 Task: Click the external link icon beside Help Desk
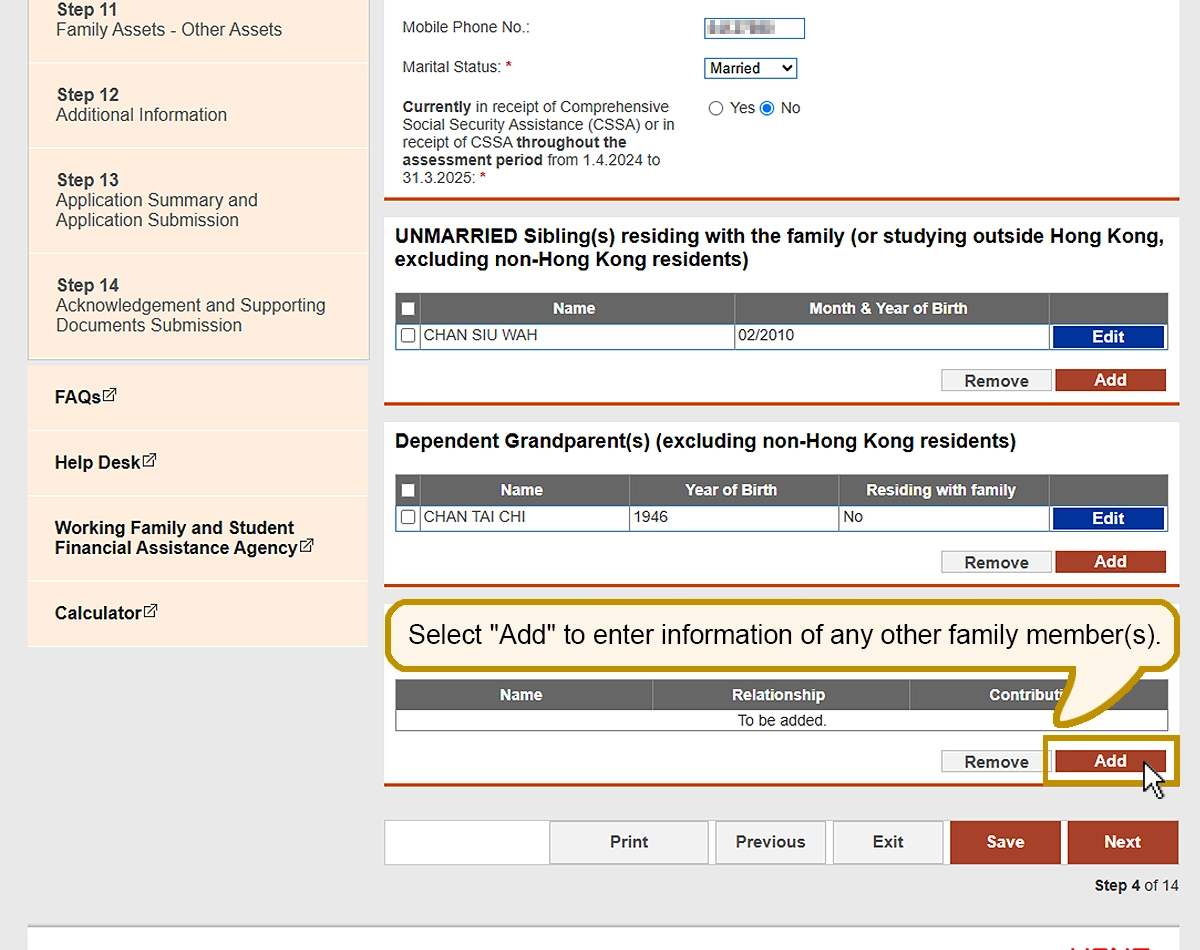[149, 461]
